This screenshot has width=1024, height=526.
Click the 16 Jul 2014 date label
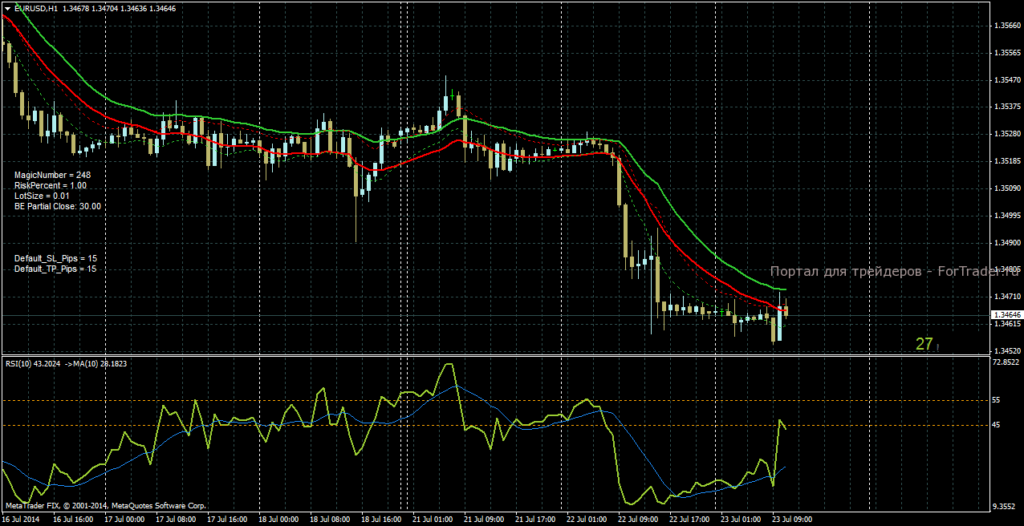[21, 520]
